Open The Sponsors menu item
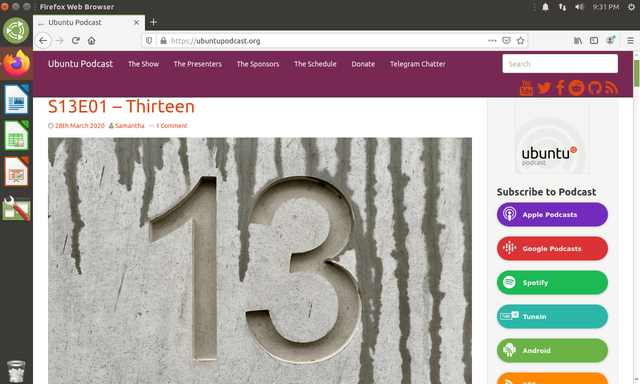 coord(258,64)
